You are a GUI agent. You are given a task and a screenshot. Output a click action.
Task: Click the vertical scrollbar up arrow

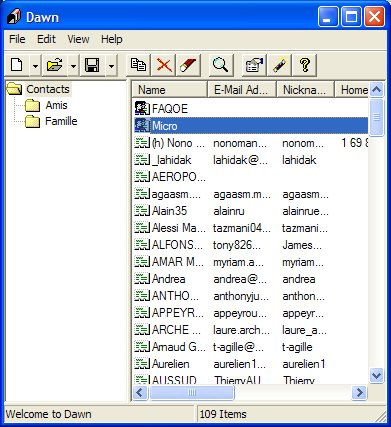[377, 89]
